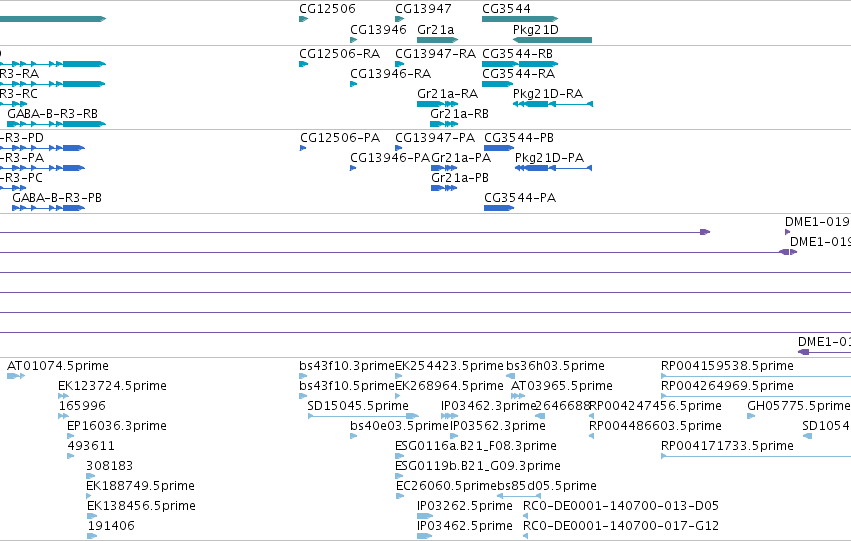Select the RC0-DE0001-140700-017-G12 label

click(x=621, y=526)
